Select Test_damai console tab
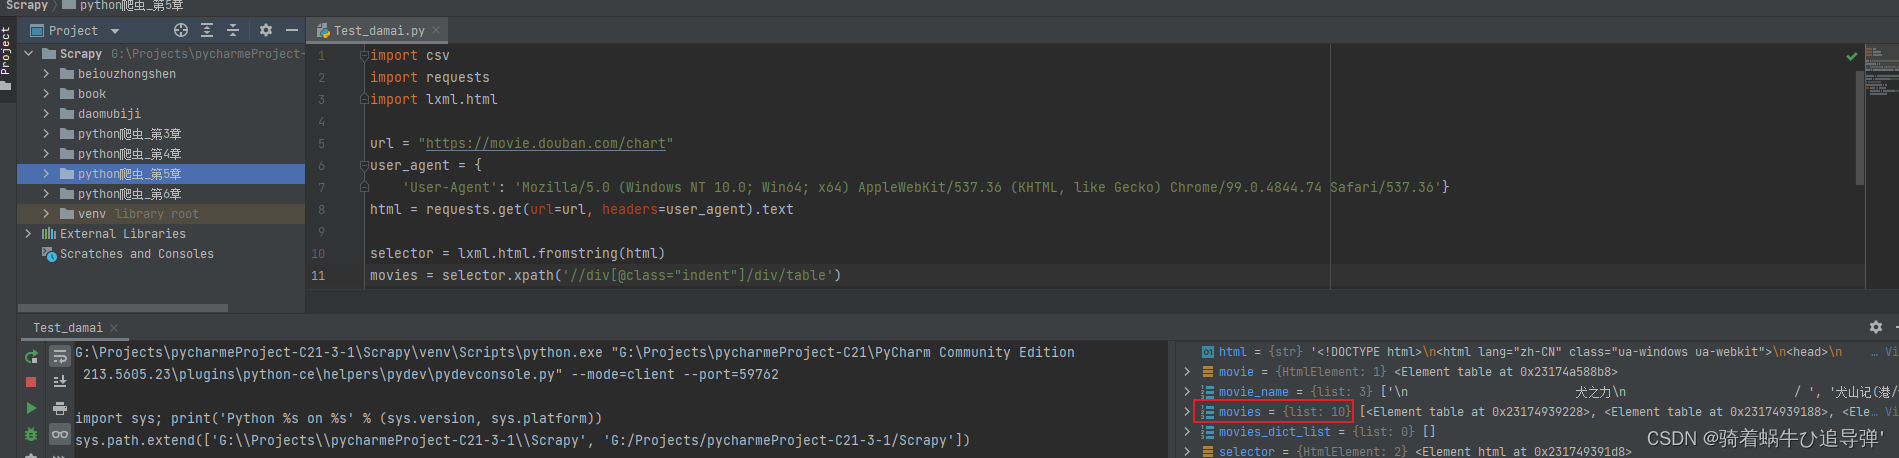Screen dimensions: 1899x458 click(67, 328)
